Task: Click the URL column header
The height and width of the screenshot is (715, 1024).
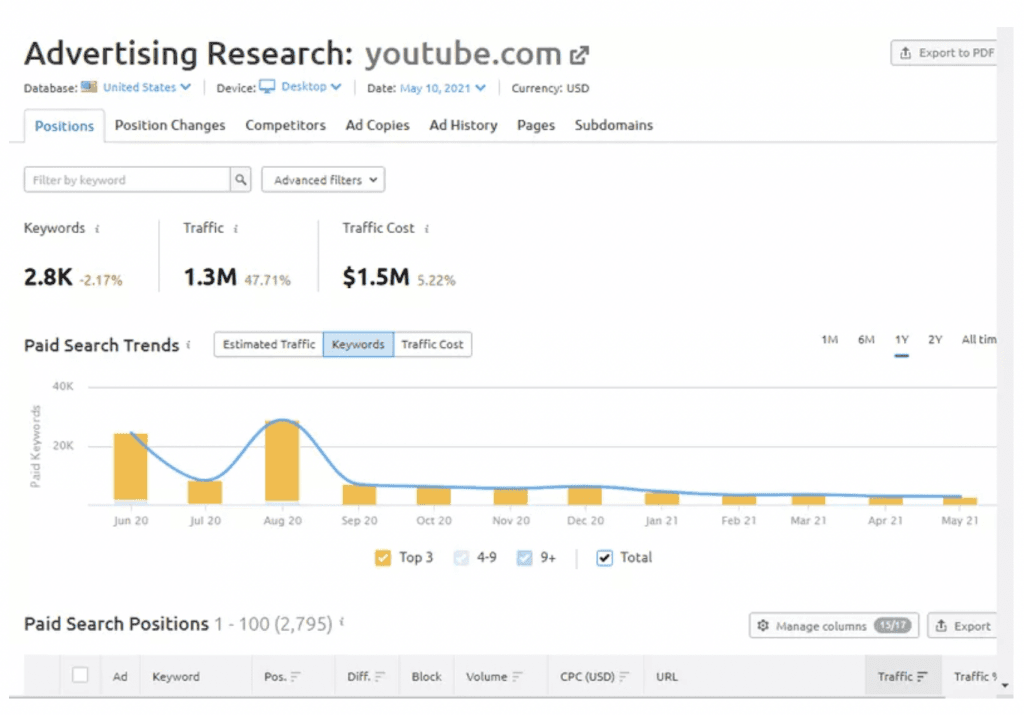Action: (667, 676)
